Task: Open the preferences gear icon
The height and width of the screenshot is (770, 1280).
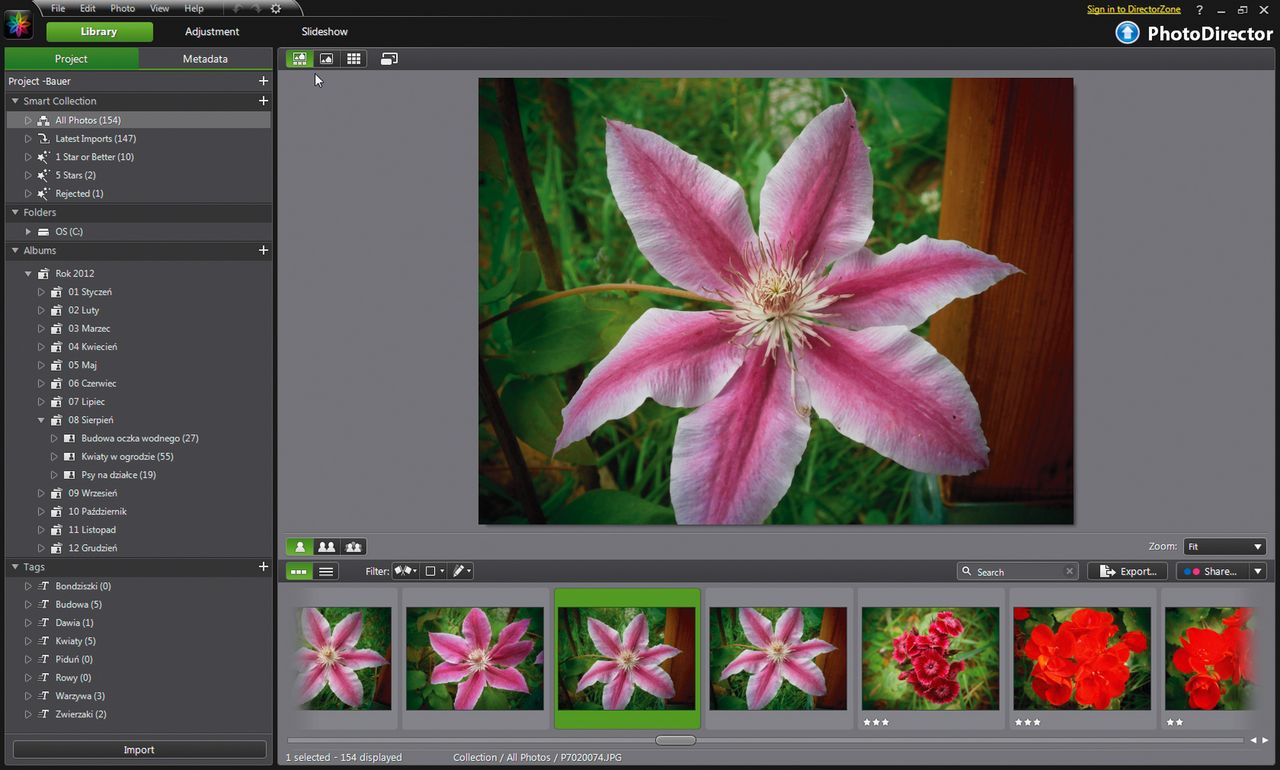Action: point(276,9)
